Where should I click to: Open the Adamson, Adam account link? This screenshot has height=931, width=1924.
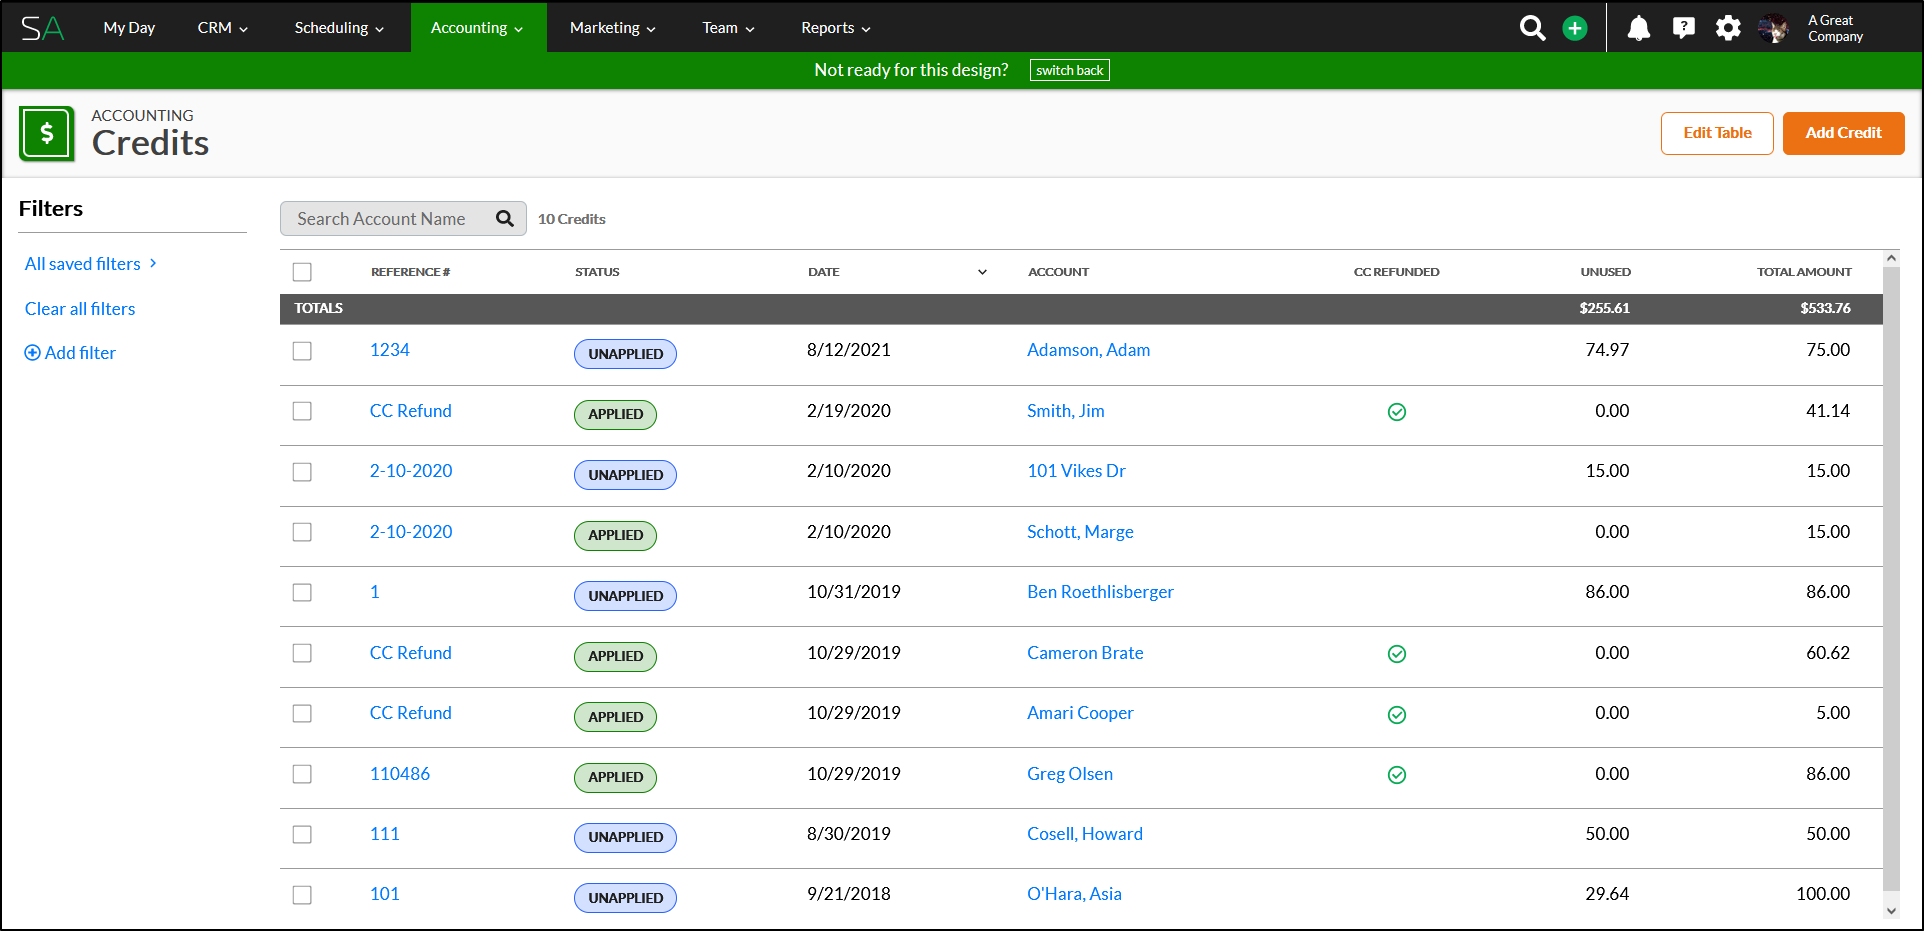click(1088, 350)
